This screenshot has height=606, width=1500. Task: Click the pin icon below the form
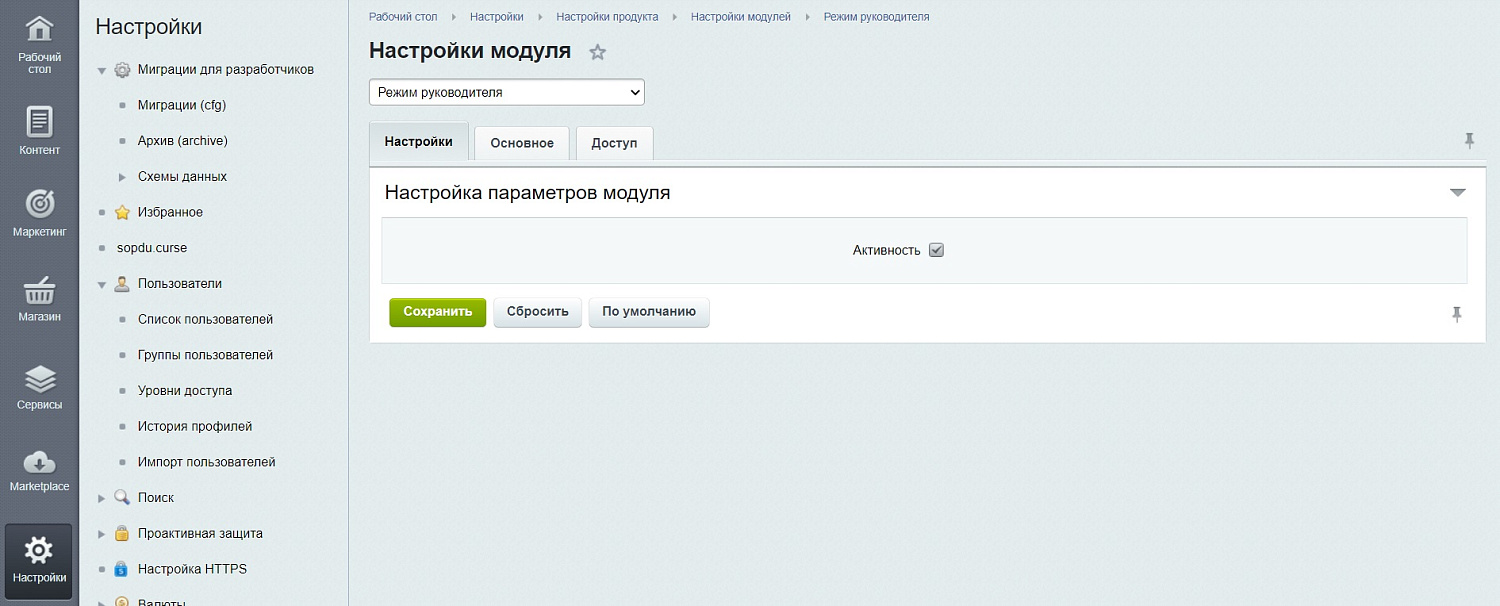tap(1459, 314)
